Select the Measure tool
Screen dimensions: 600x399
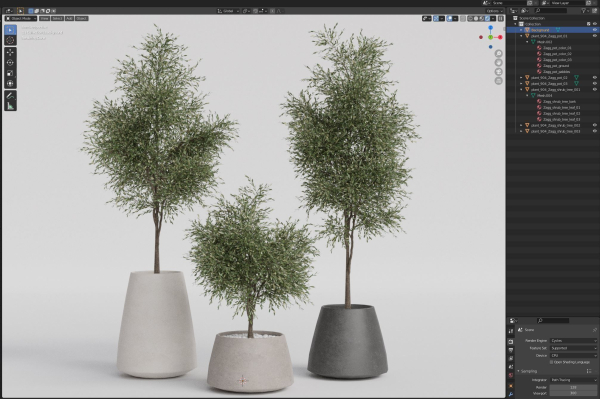[10, 106]
